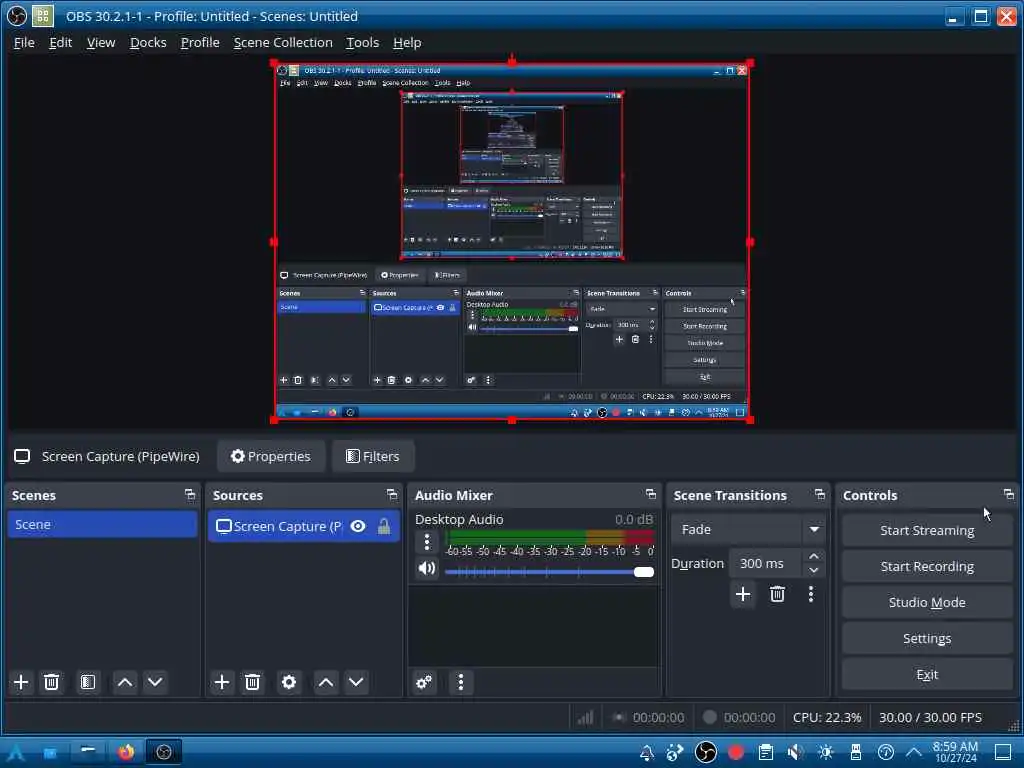Click the Duration 300 ms field
Image resolution: width=1024 pixels, height=768 pixels.
(767, 563)
